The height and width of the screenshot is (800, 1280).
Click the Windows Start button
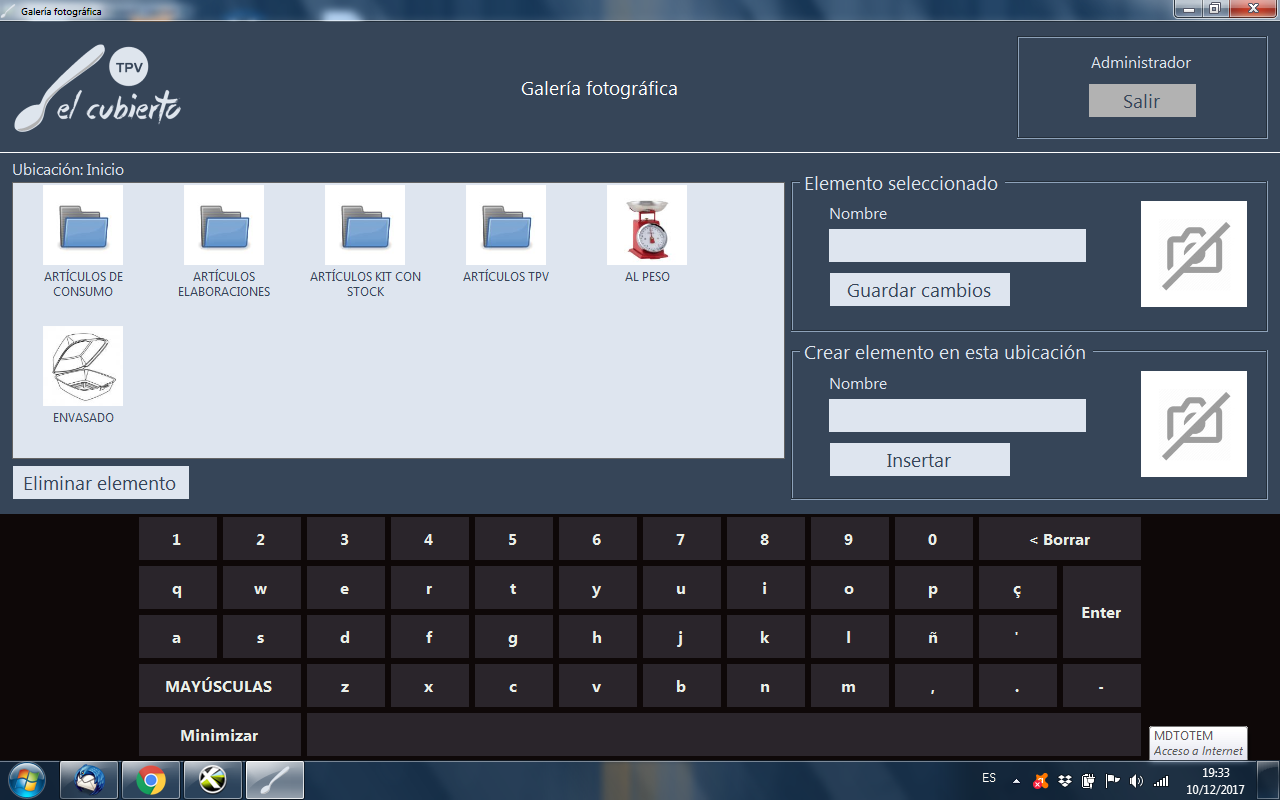click(x=27, y=779)
